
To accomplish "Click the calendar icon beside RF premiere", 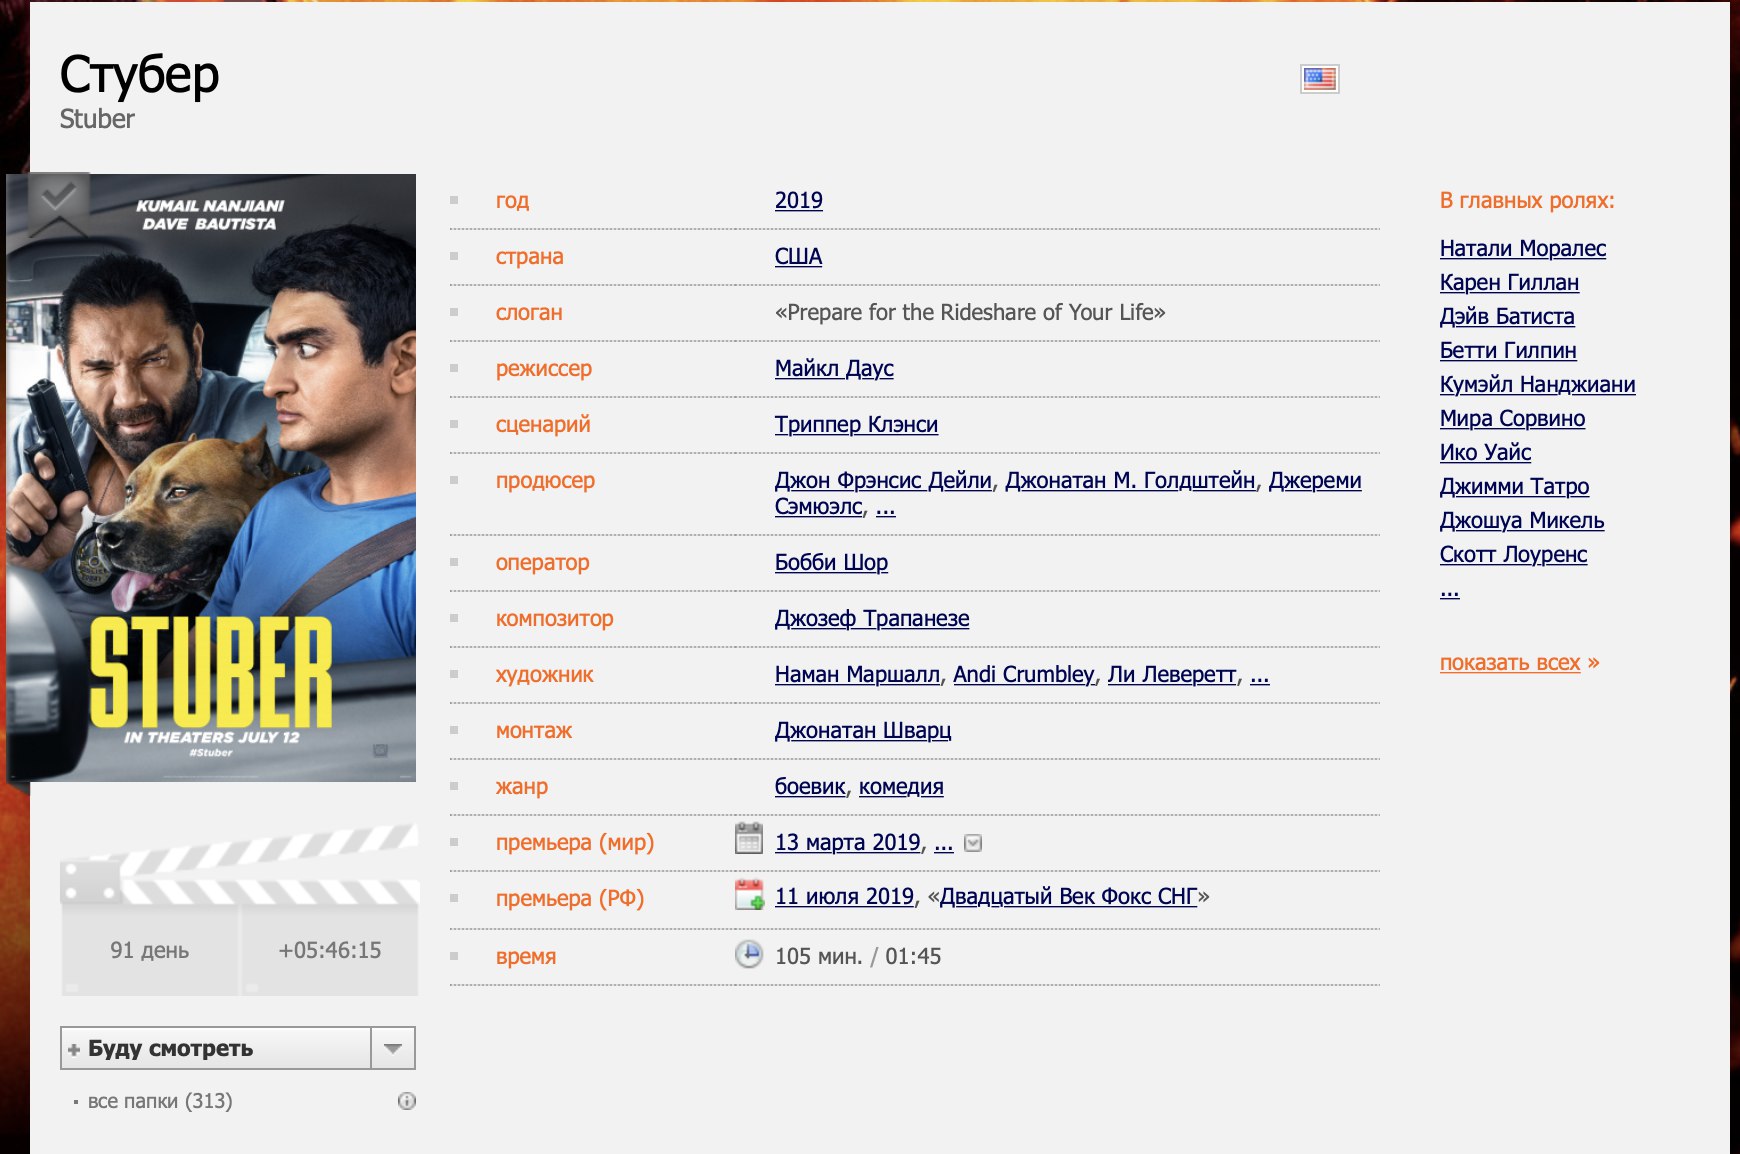I will [x=749, y=895].
